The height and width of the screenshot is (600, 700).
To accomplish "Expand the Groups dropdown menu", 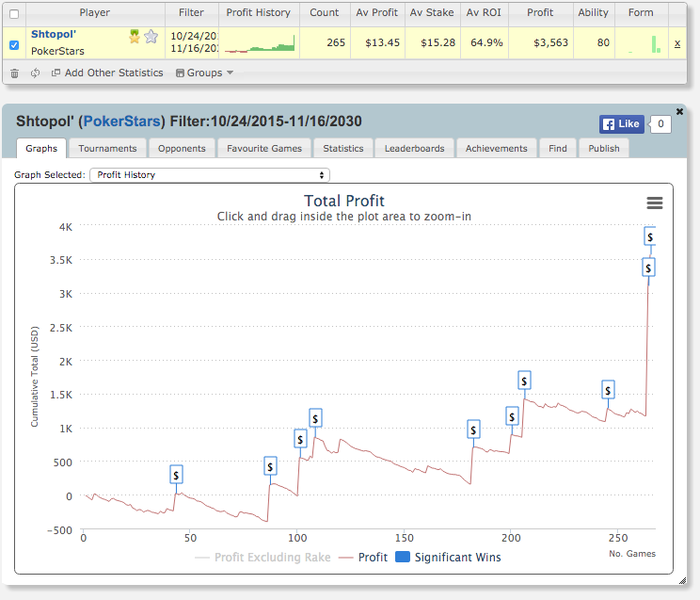I will [204, 73].
